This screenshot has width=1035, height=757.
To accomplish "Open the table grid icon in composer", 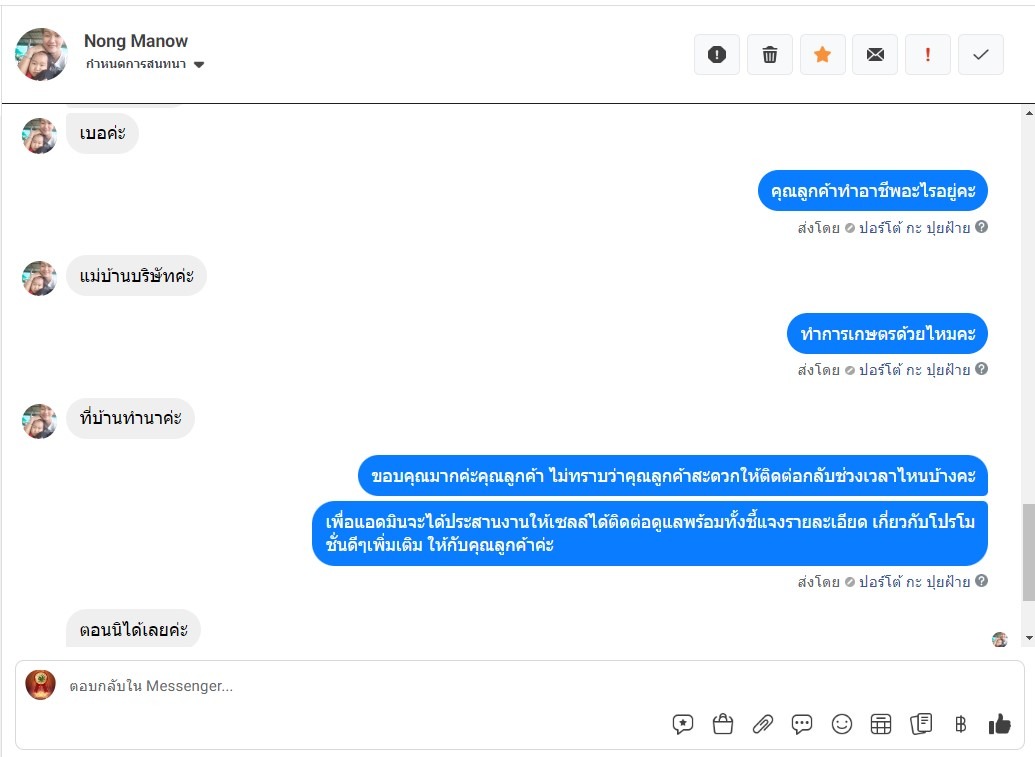I will tap(881, 724).
